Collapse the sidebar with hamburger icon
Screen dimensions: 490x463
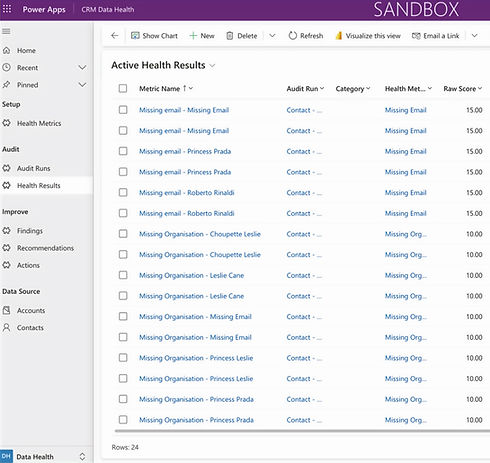coord(6,31)
